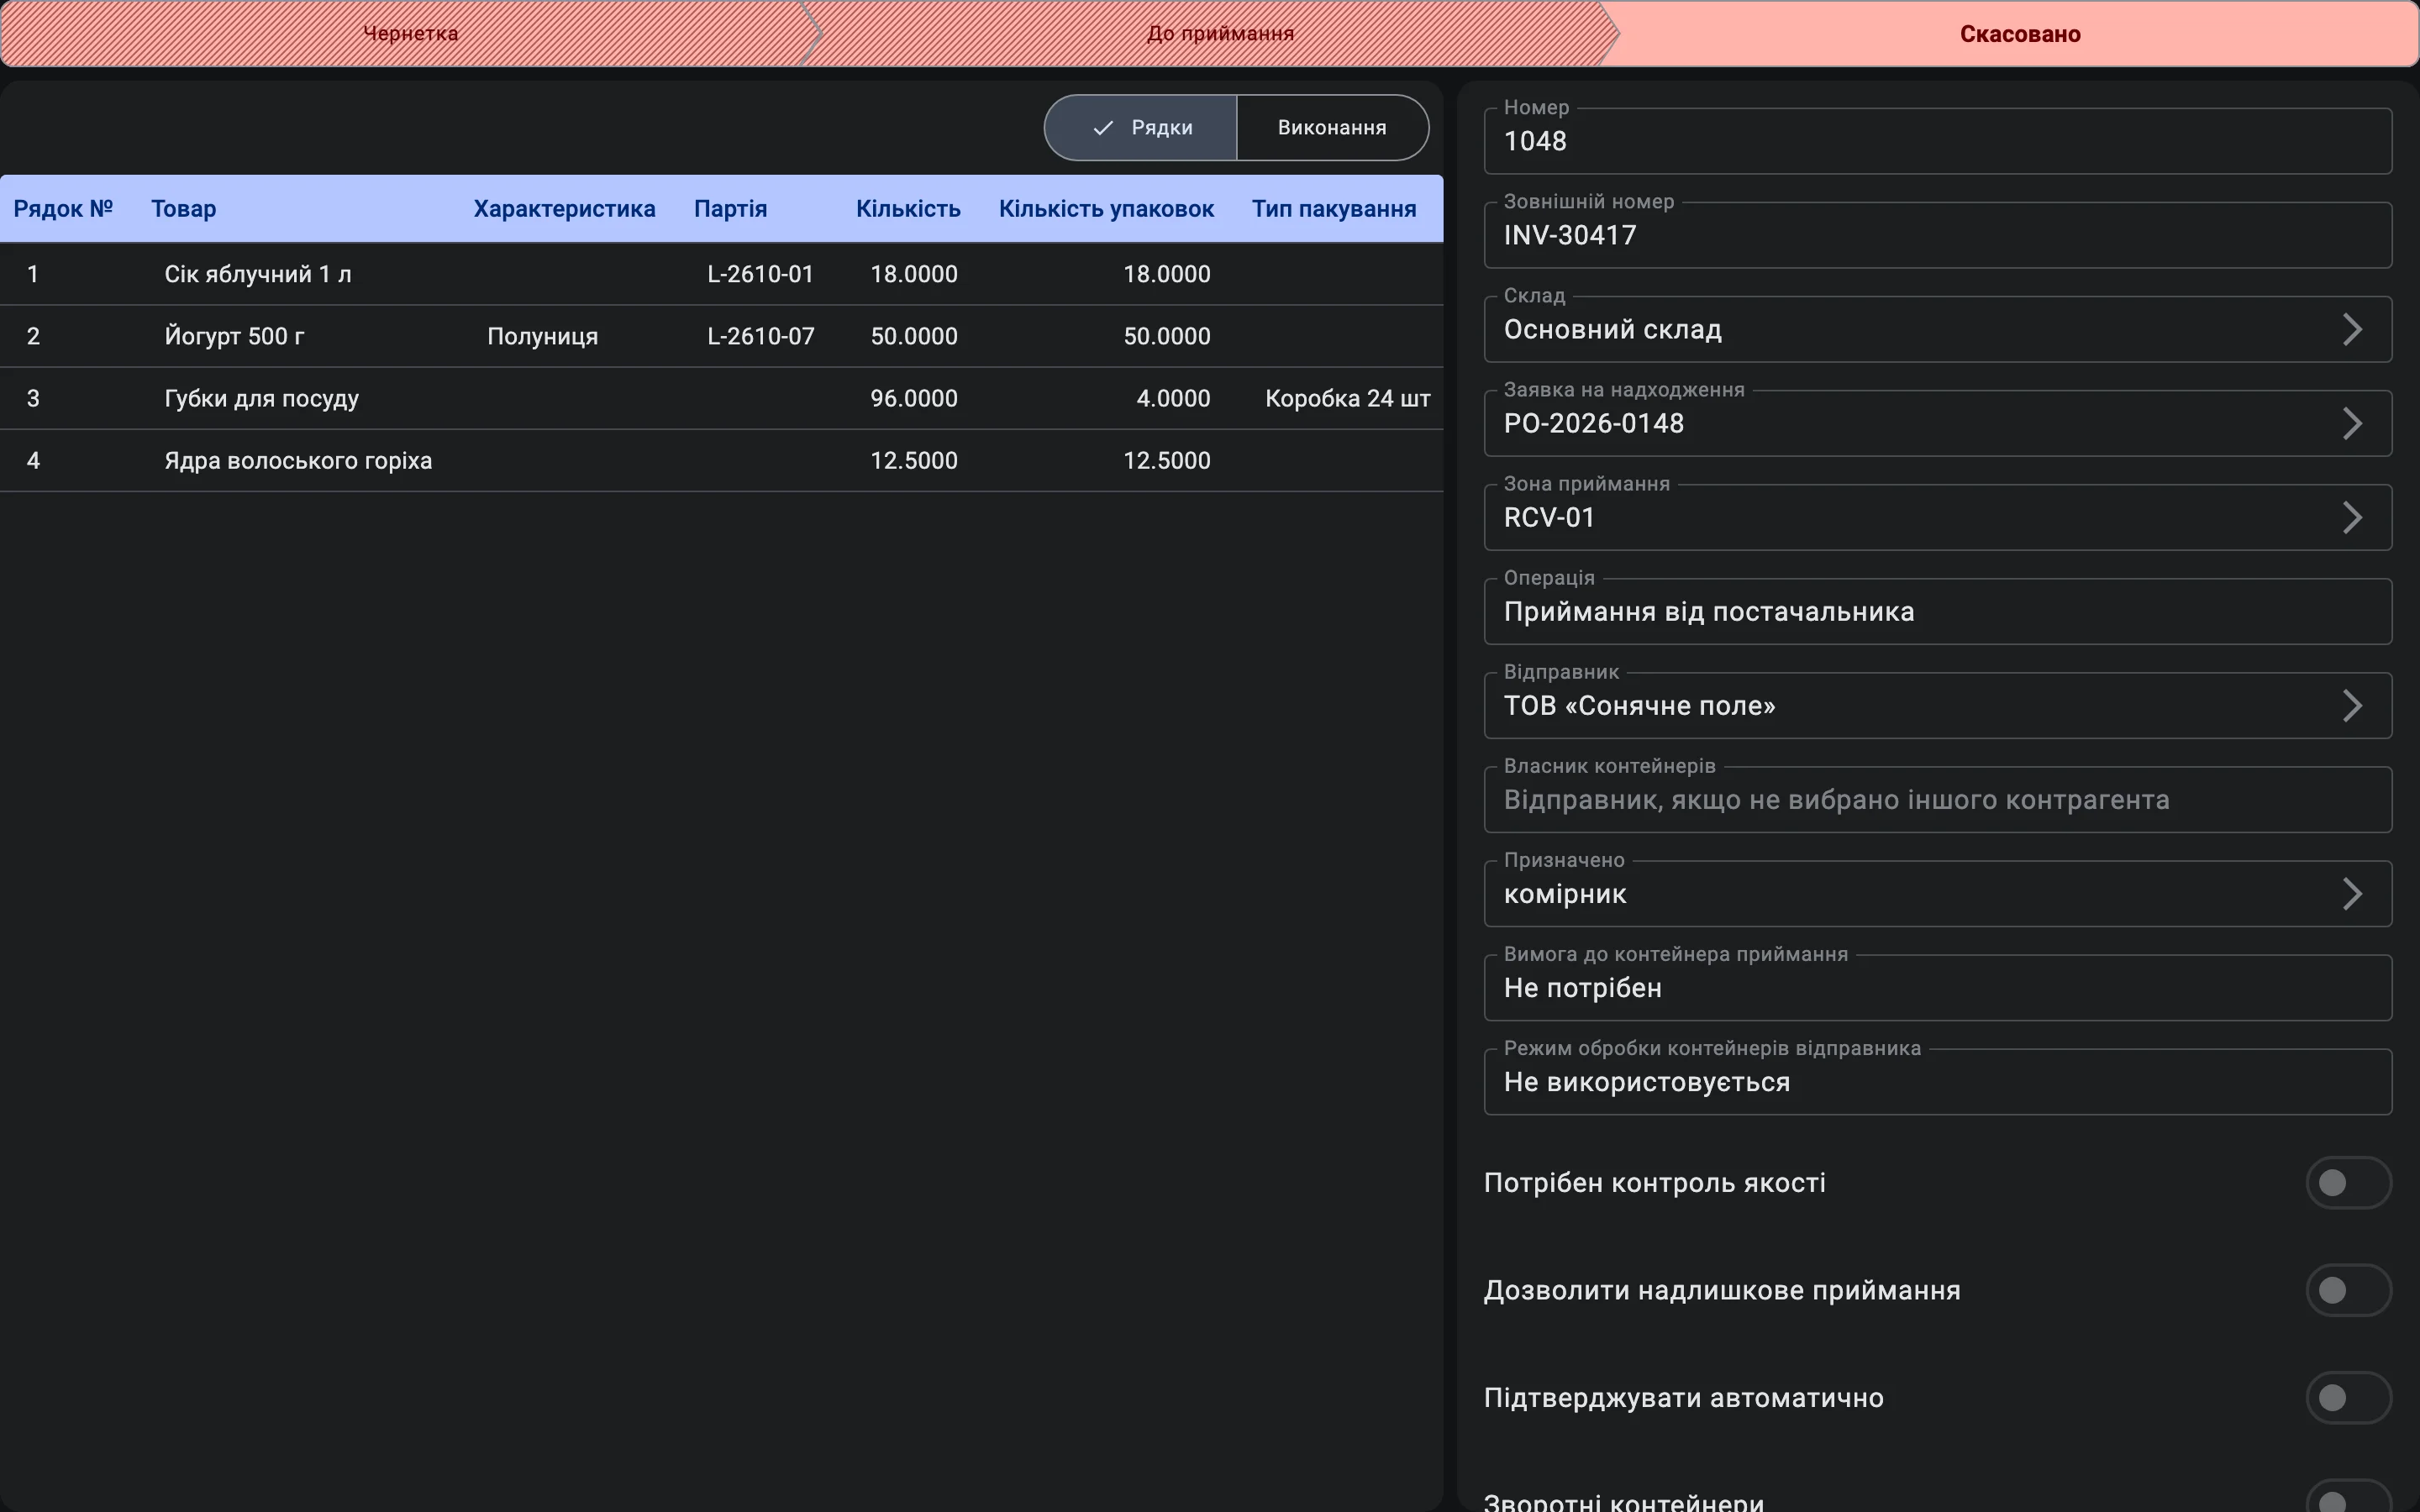
Task: Click batch cell L-2610-01
Action: (760, 274)
